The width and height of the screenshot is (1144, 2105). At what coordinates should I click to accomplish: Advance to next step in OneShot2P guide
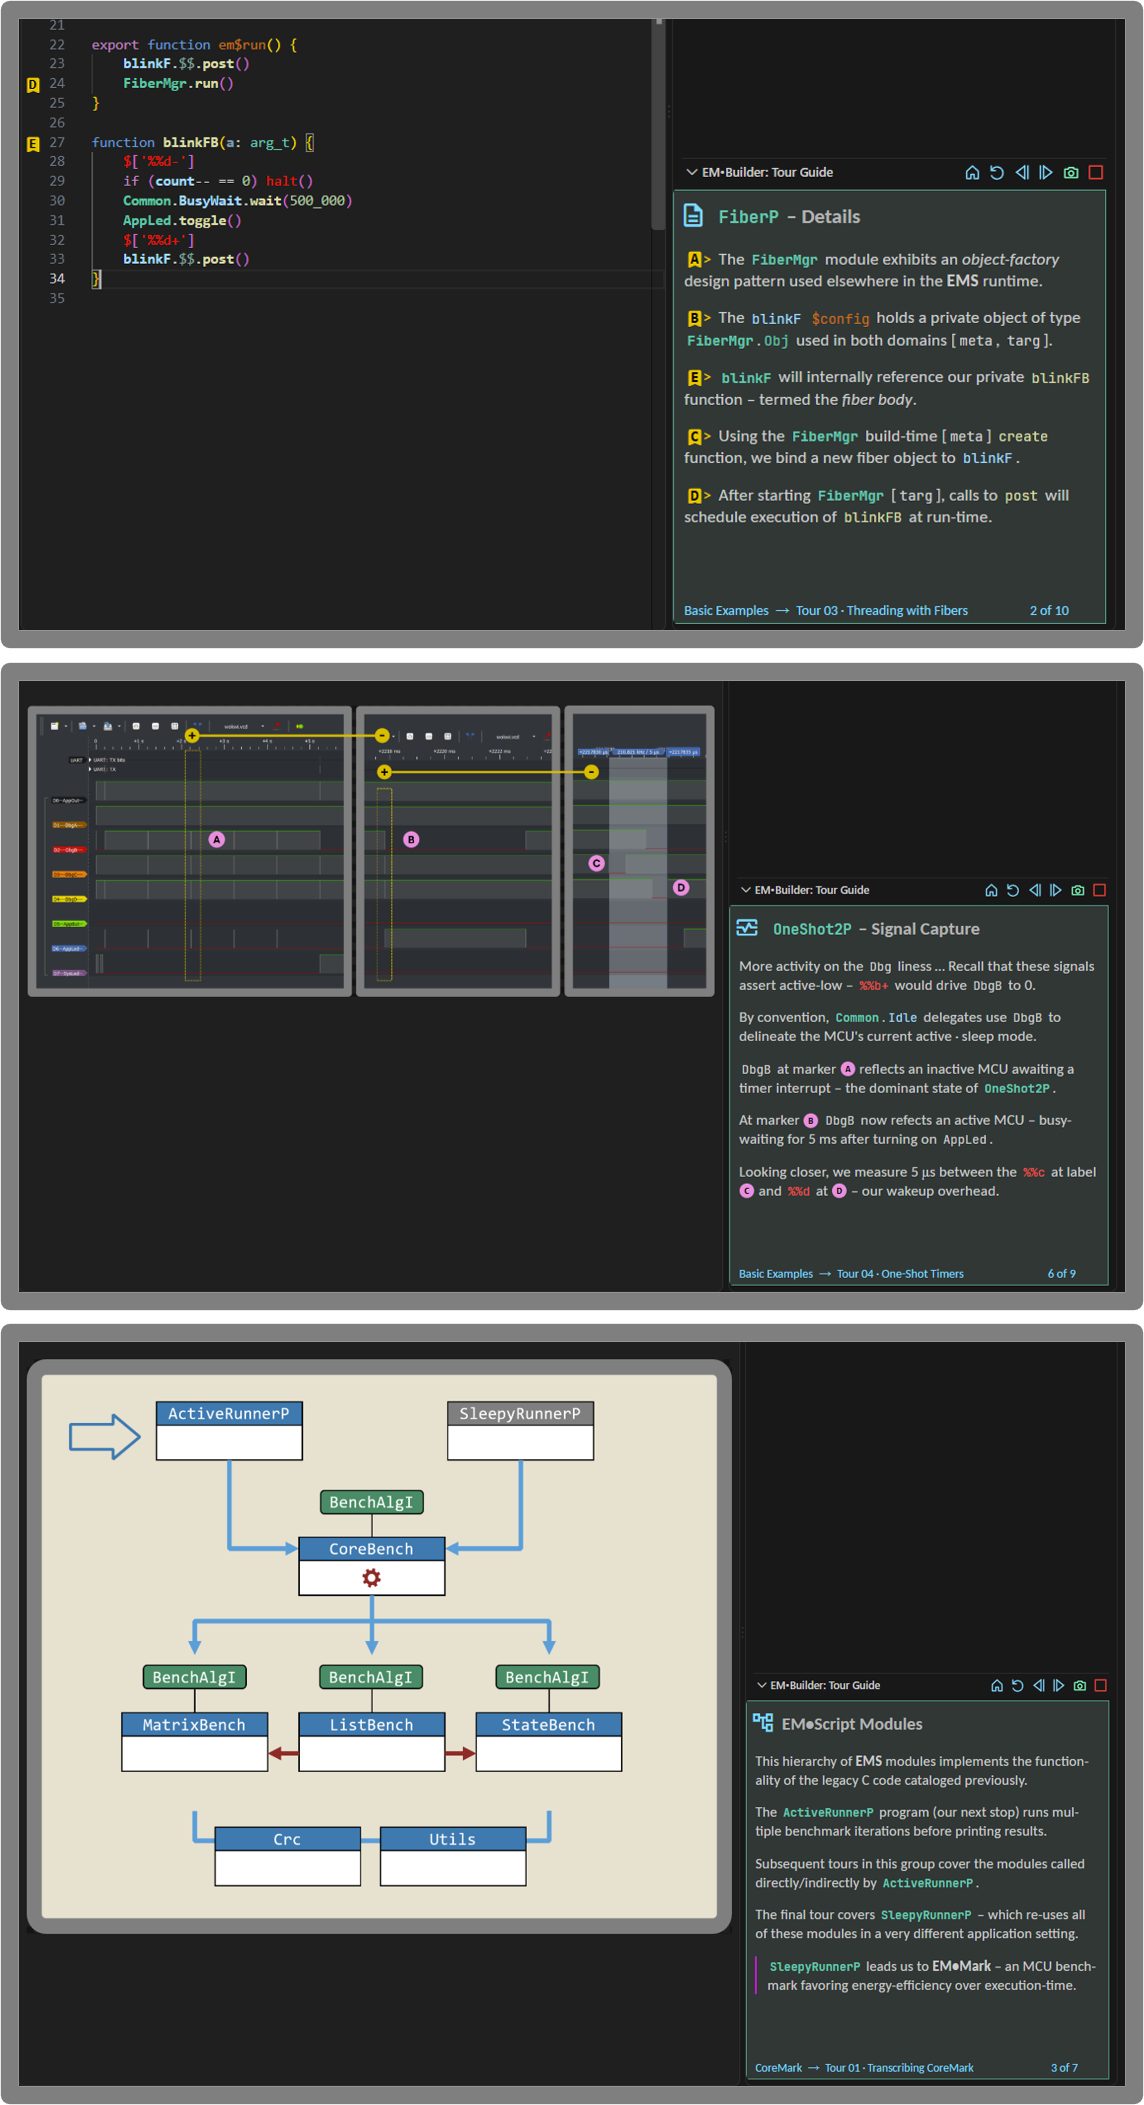(x=1056, y=890)
